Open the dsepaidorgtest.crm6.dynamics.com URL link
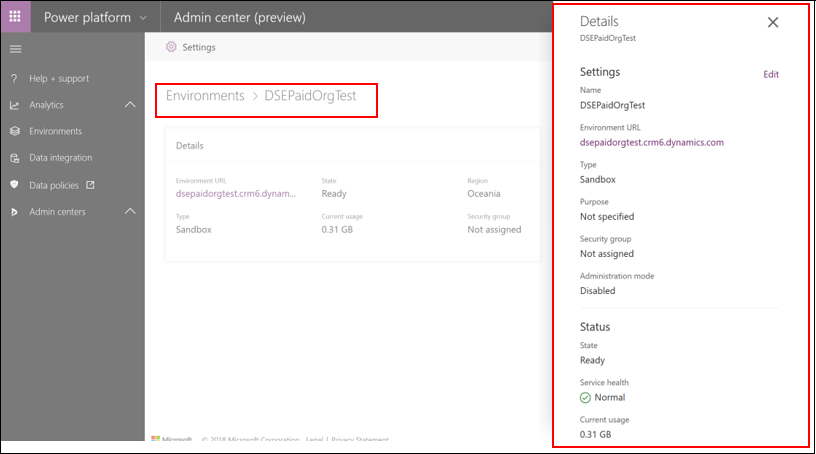816x454 pixels. coord(651,142)
